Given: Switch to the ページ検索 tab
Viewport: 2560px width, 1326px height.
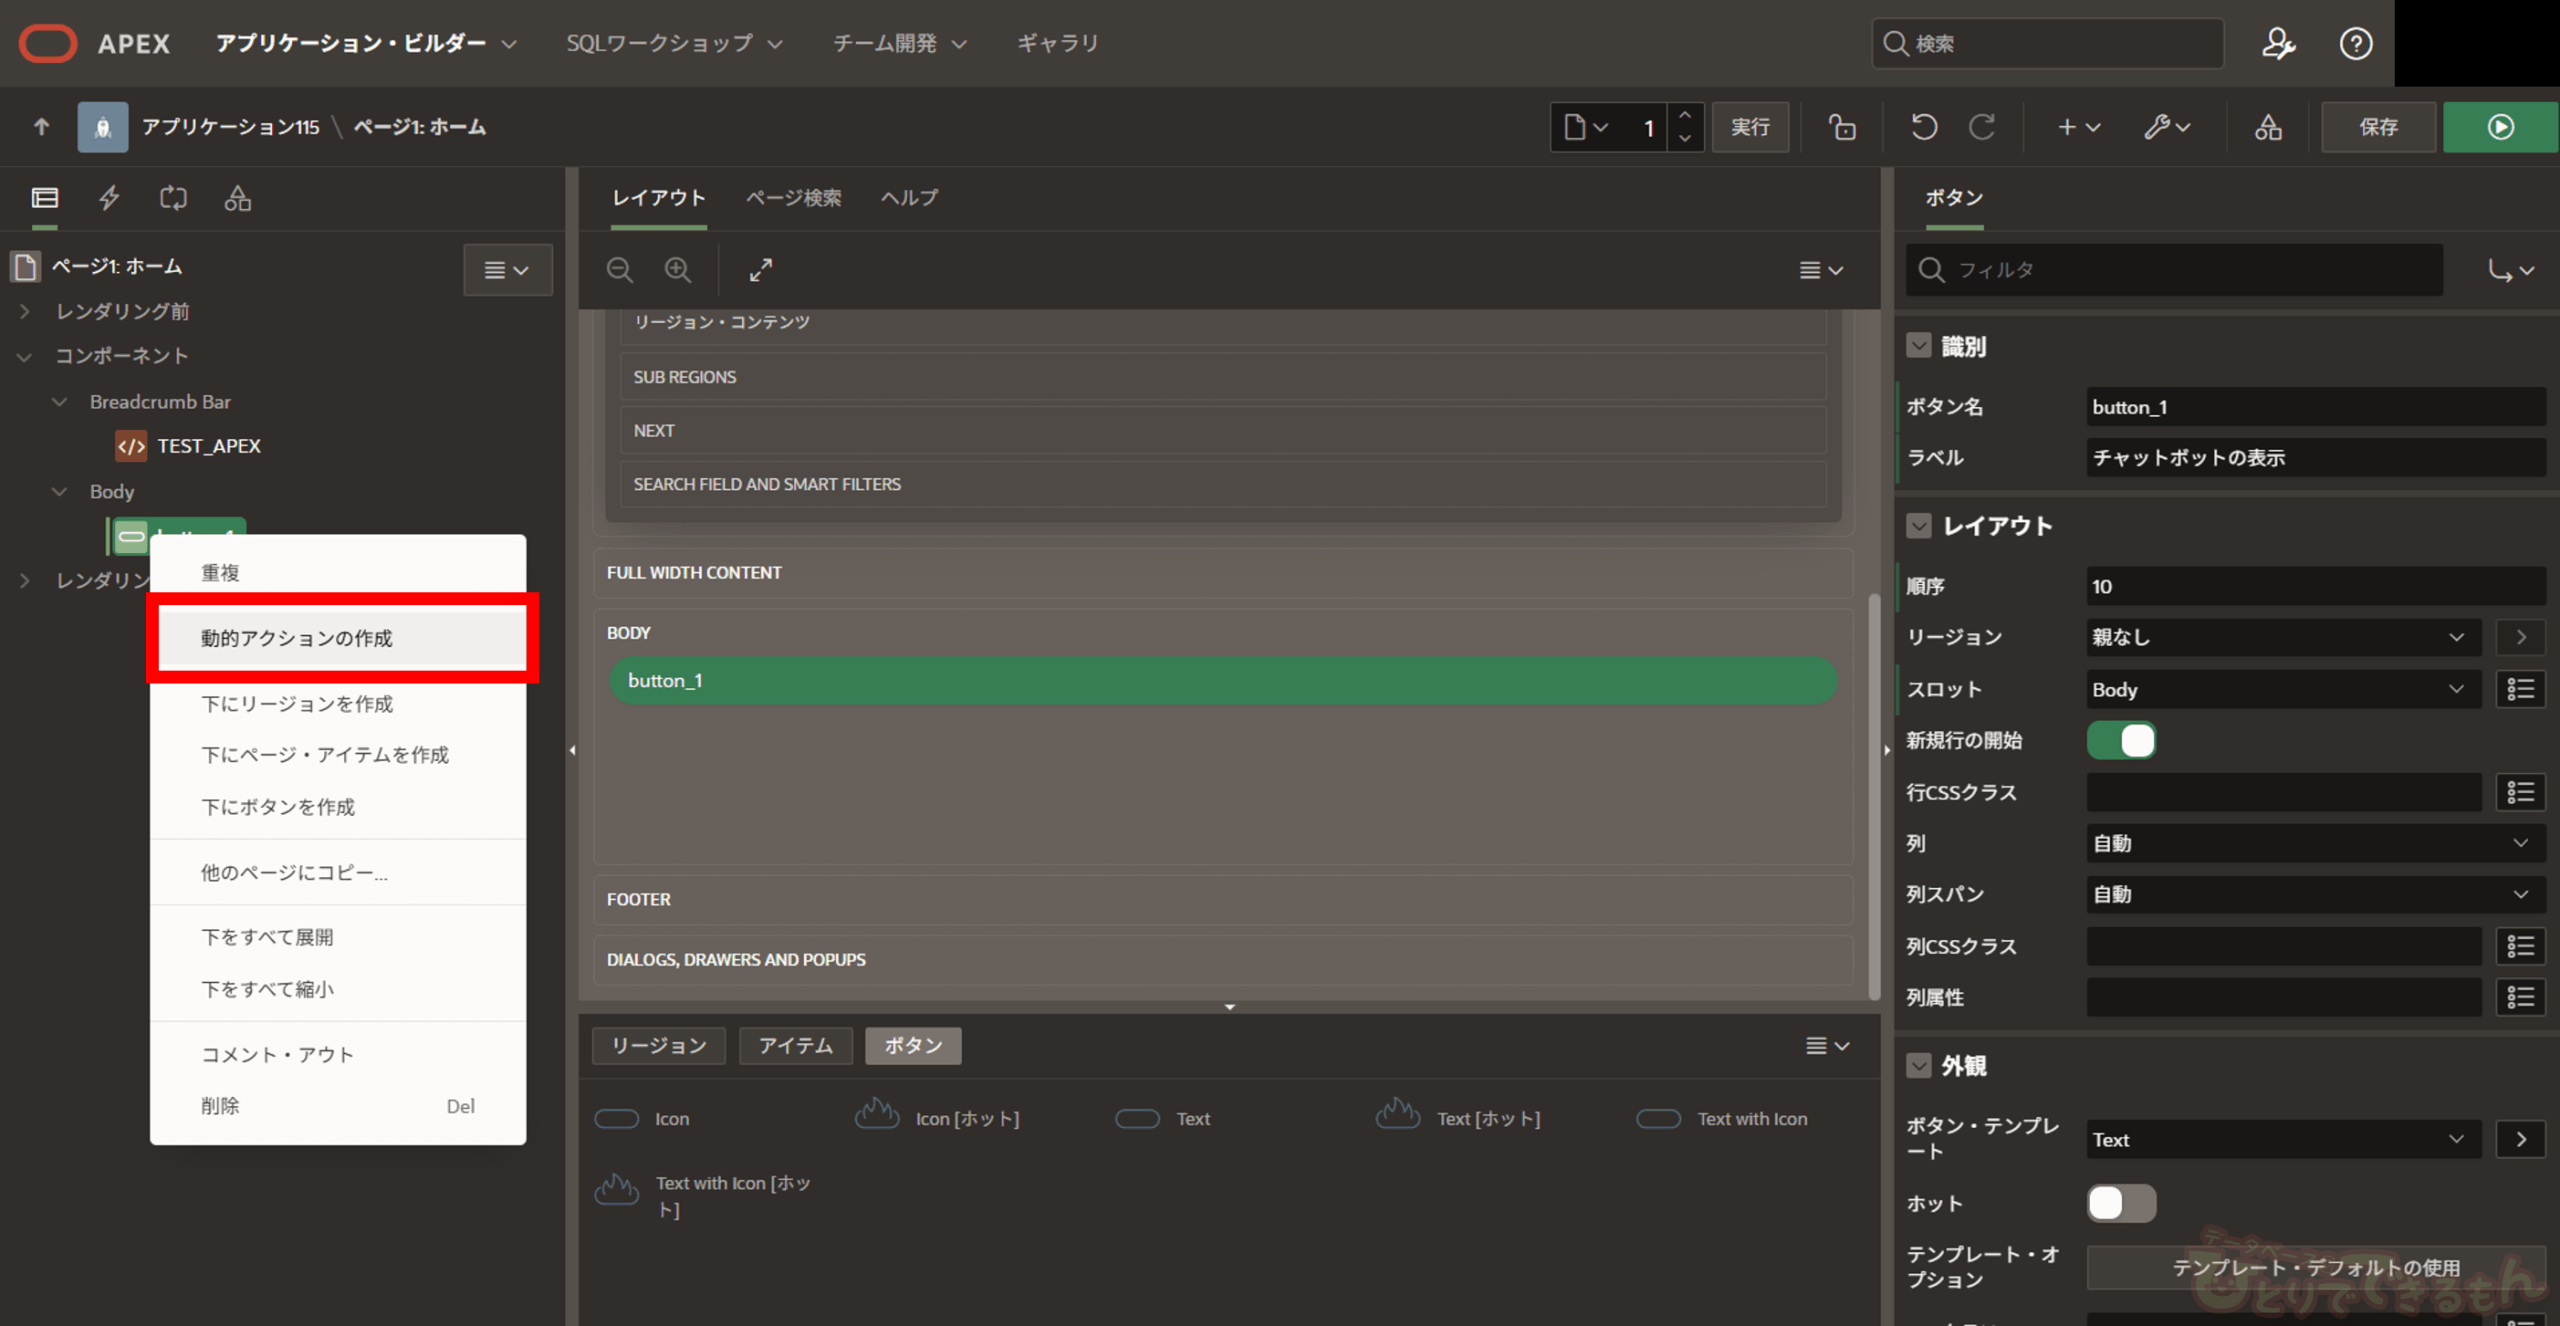Looking at the screenshot, I should pyautogui.click(x=793, y=198).
